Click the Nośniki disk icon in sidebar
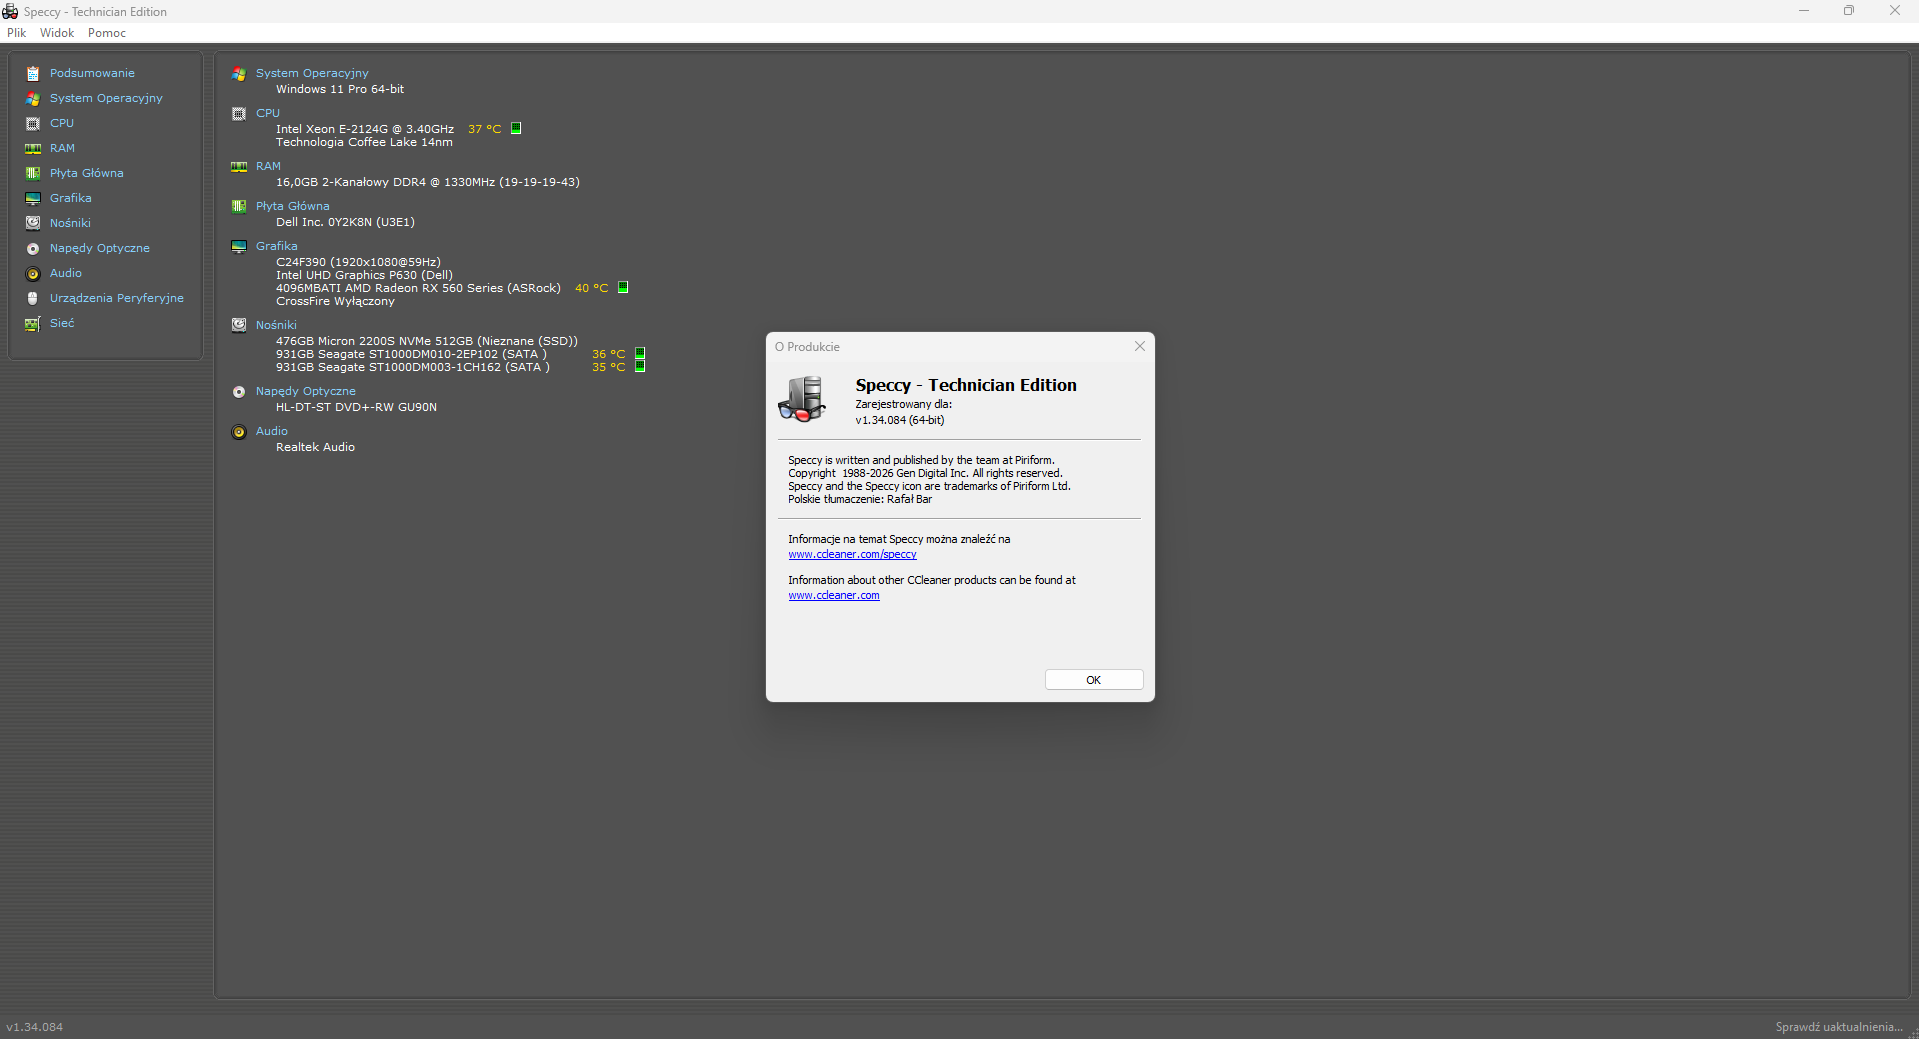Viewport: 1919px width, 1039px height. click(x=33, y=223)
